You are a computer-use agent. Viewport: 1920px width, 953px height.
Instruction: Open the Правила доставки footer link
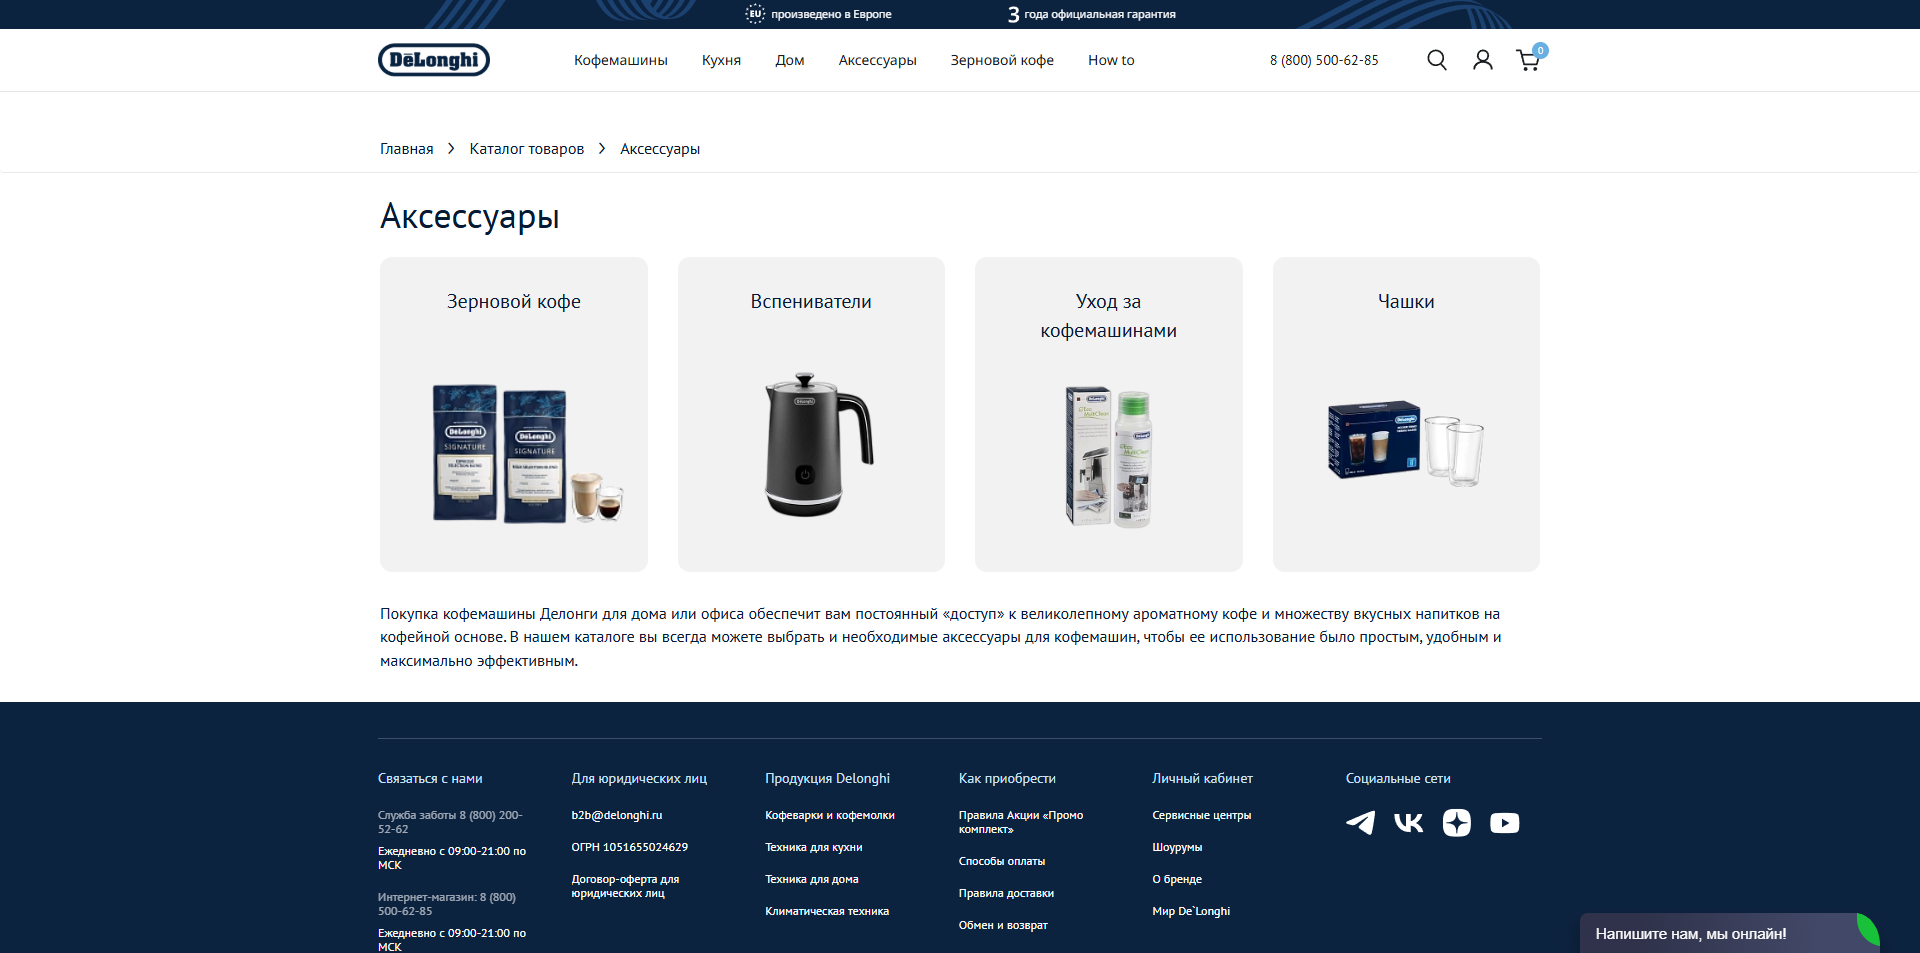click(1006, 893)
